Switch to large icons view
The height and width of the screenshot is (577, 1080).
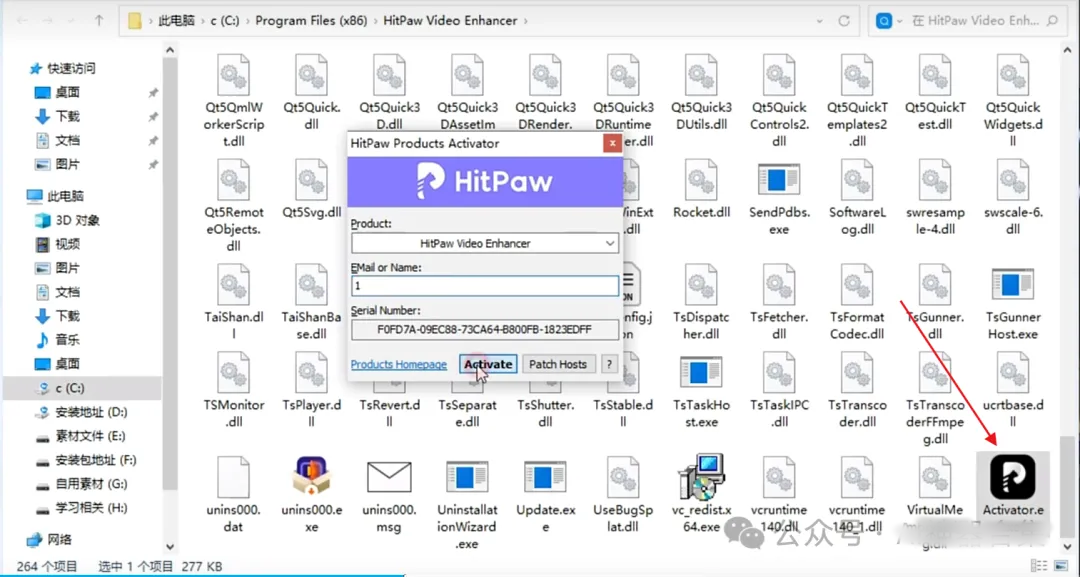coord(1063,565)
